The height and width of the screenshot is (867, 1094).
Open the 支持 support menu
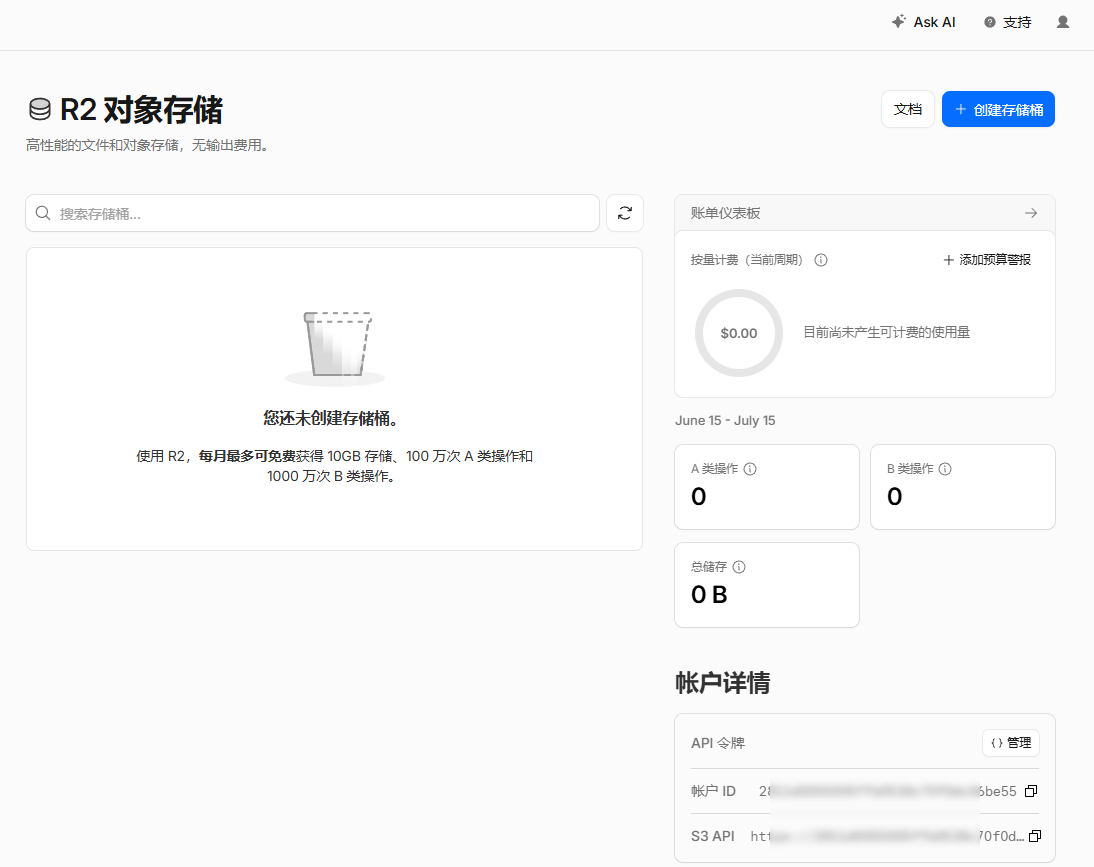1007,22
